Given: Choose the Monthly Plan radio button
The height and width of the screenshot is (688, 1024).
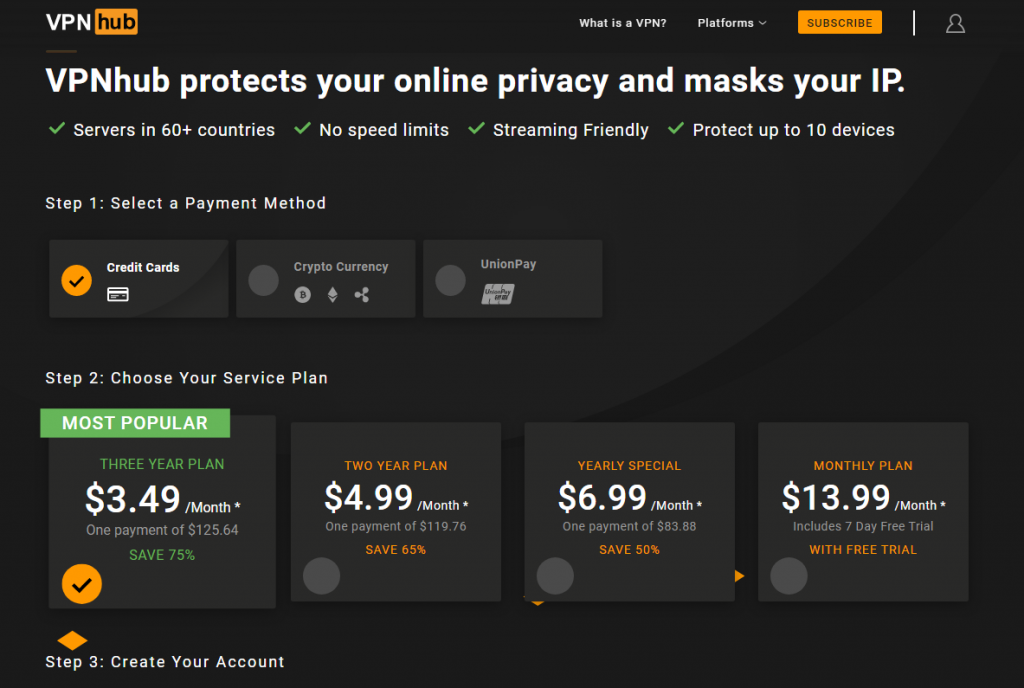Looking at the screenshot, I should [x=789, y=576].
